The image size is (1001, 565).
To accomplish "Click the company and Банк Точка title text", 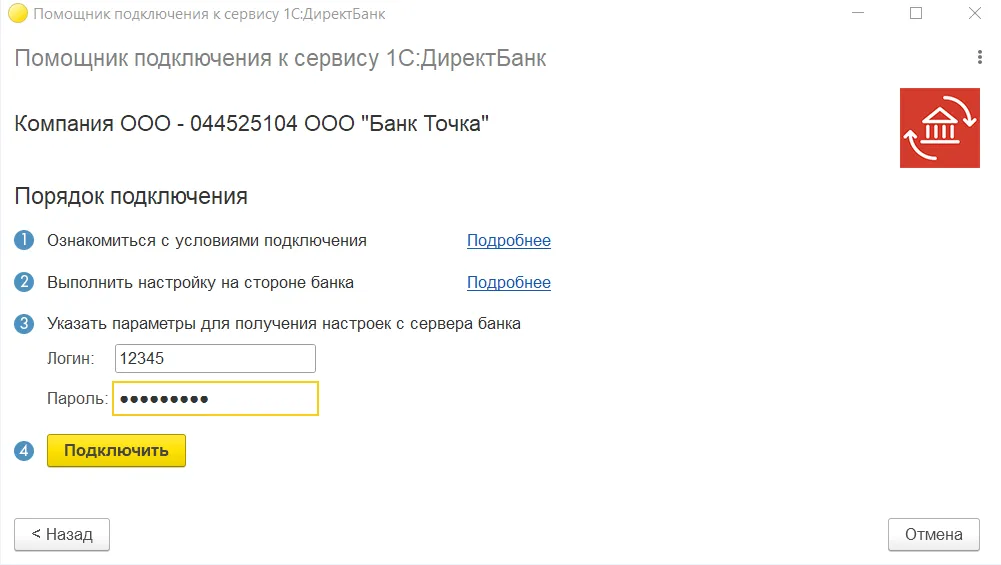I will tap(252, 125).
